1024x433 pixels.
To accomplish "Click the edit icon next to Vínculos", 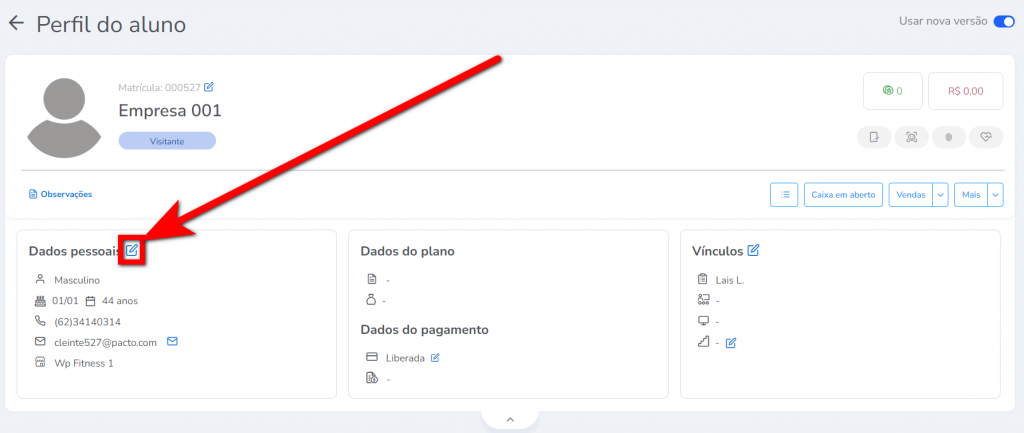I will click(x=753, y=250).
